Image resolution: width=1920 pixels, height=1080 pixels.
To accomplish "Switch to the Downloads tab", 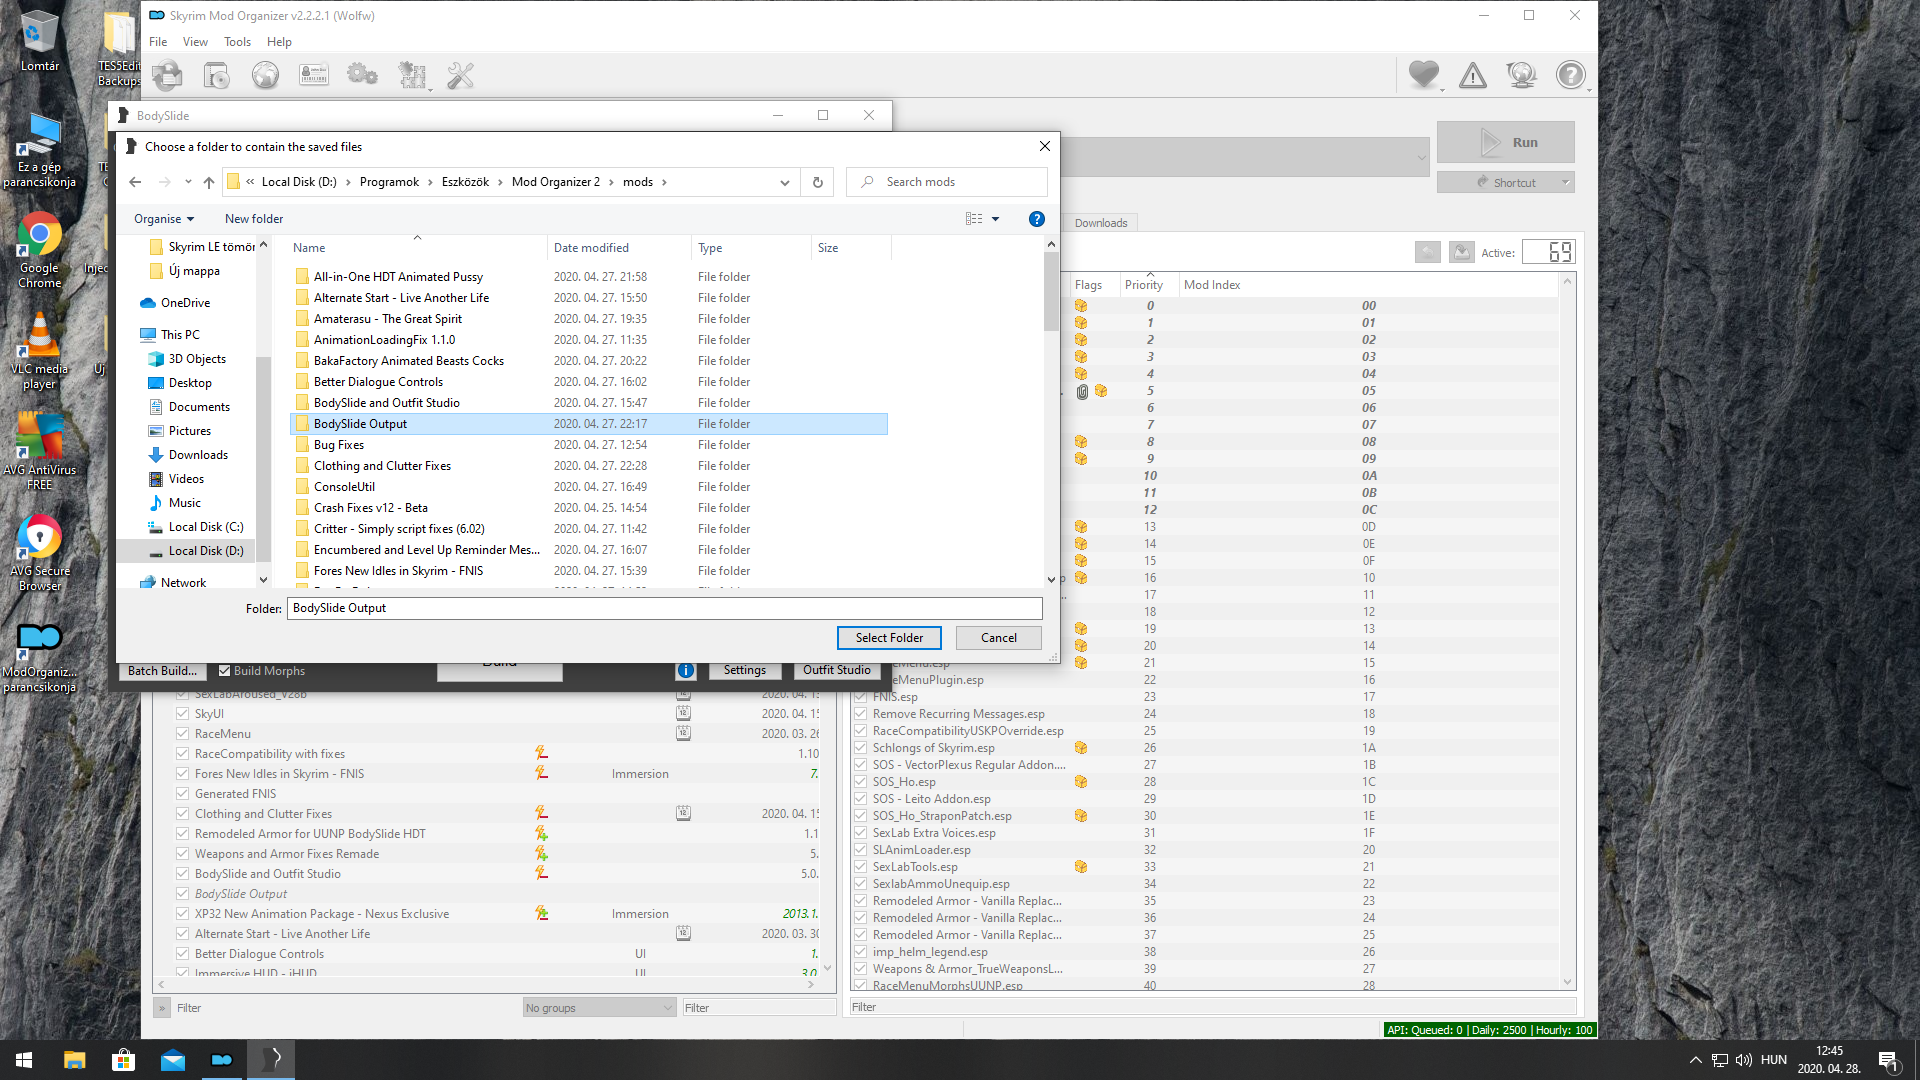I will coord(1101,223).
